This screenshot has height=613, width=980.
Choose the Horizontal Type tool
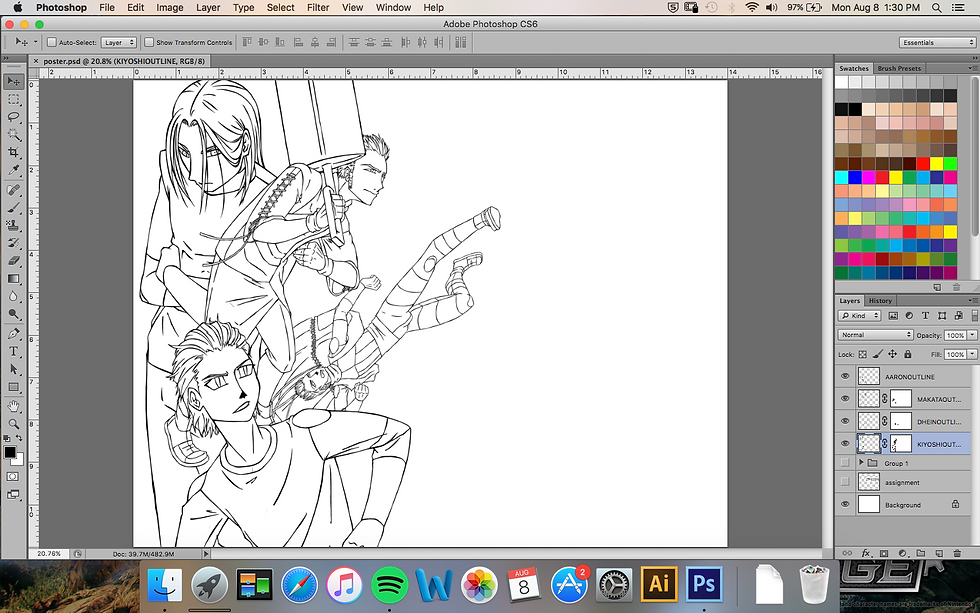click(14, 351)
